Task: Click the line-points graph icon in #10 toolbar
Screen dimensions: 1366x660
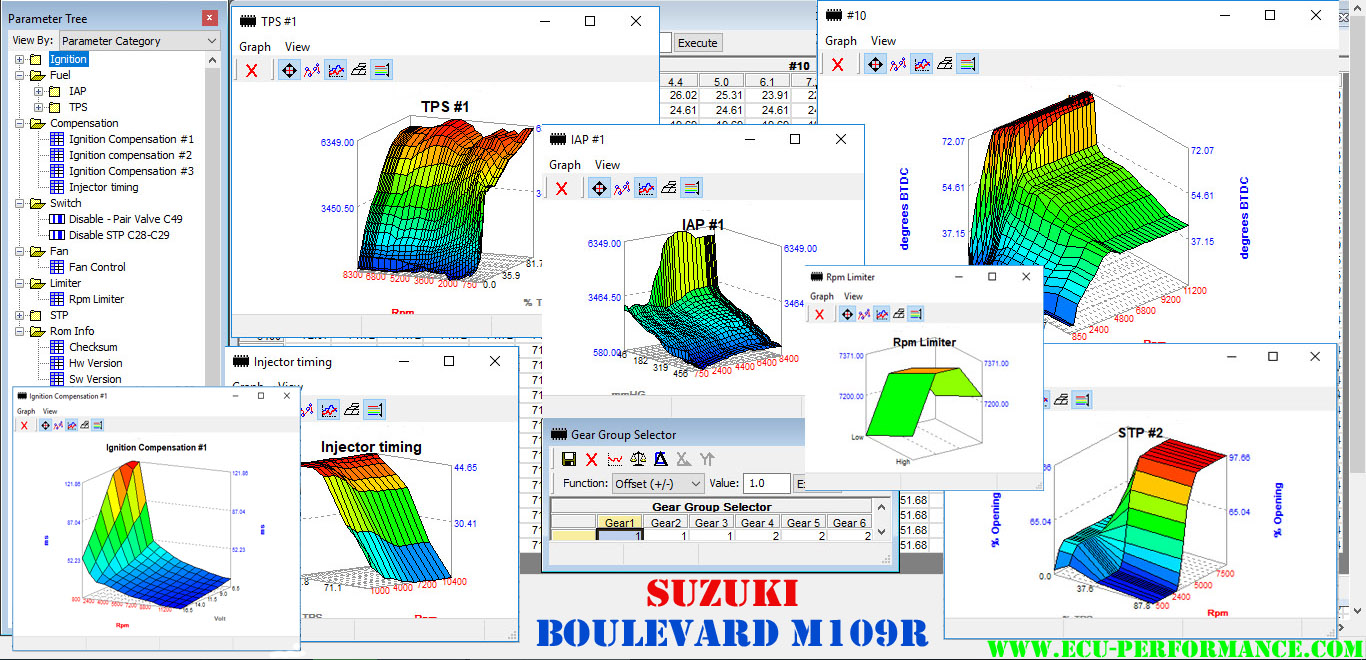Action: (x=898, y=64)
